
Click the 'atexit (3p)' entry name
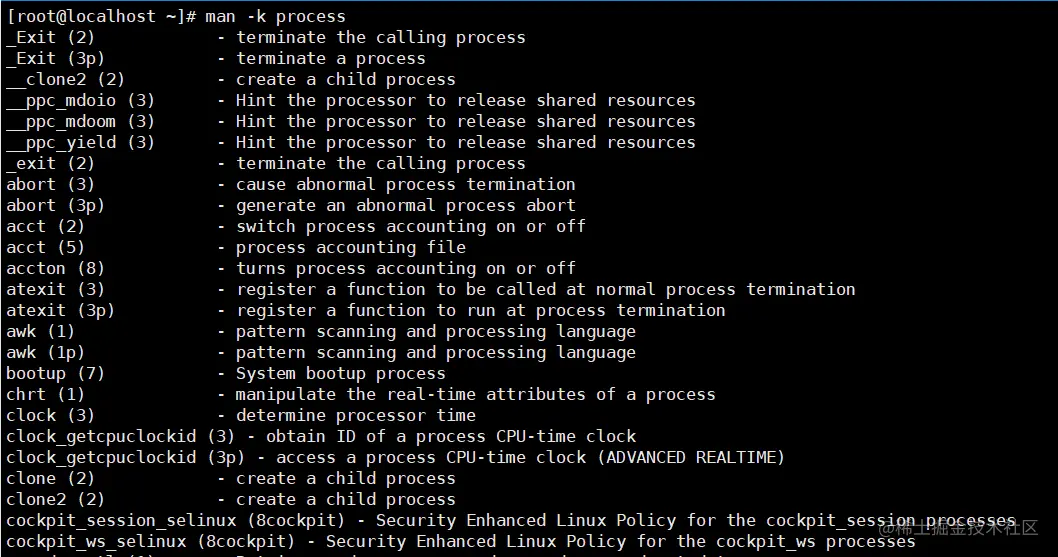(x=60, y=310)
